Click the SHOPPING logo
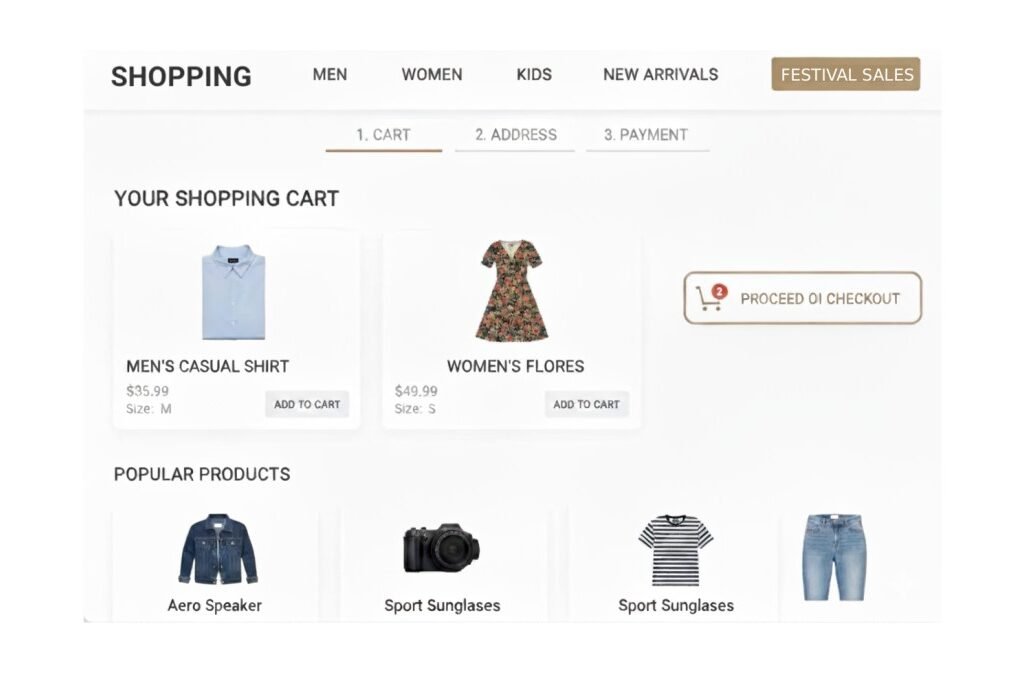 click(181, 76)
